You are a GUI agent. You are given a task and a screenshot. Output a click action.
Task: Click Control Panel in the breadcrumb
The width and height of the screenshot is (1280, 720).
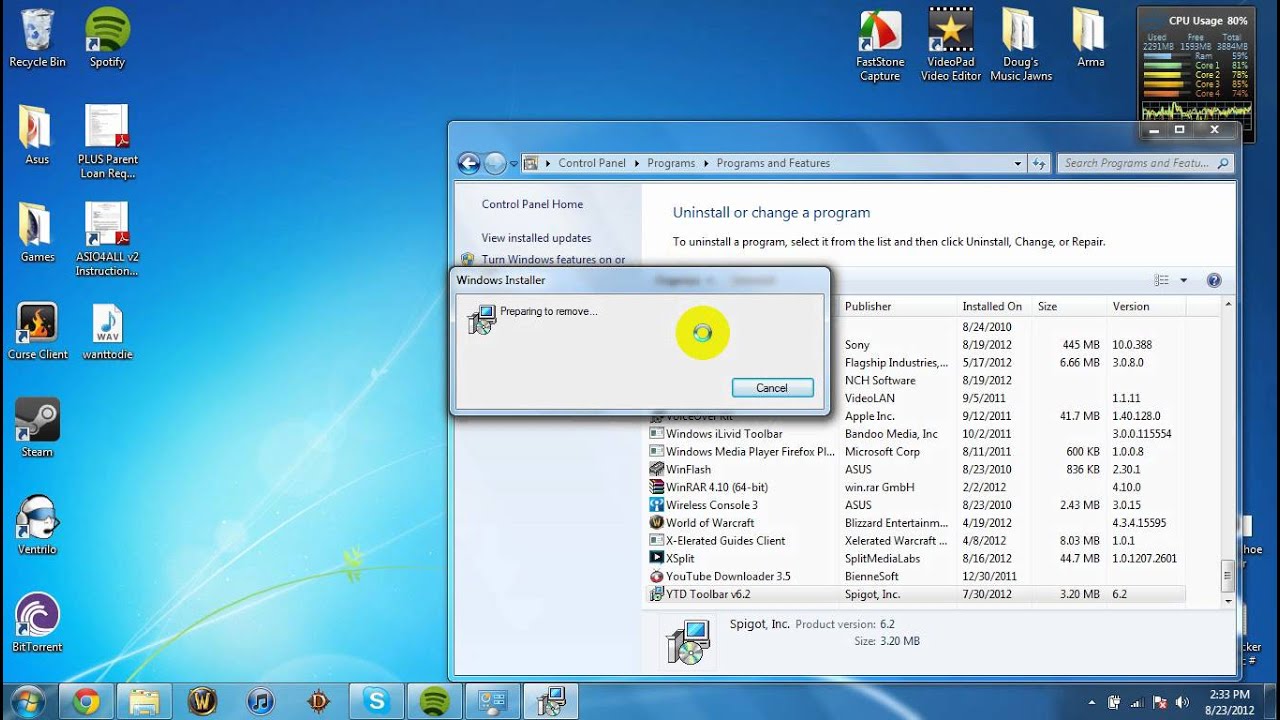[x=592, y=163]
